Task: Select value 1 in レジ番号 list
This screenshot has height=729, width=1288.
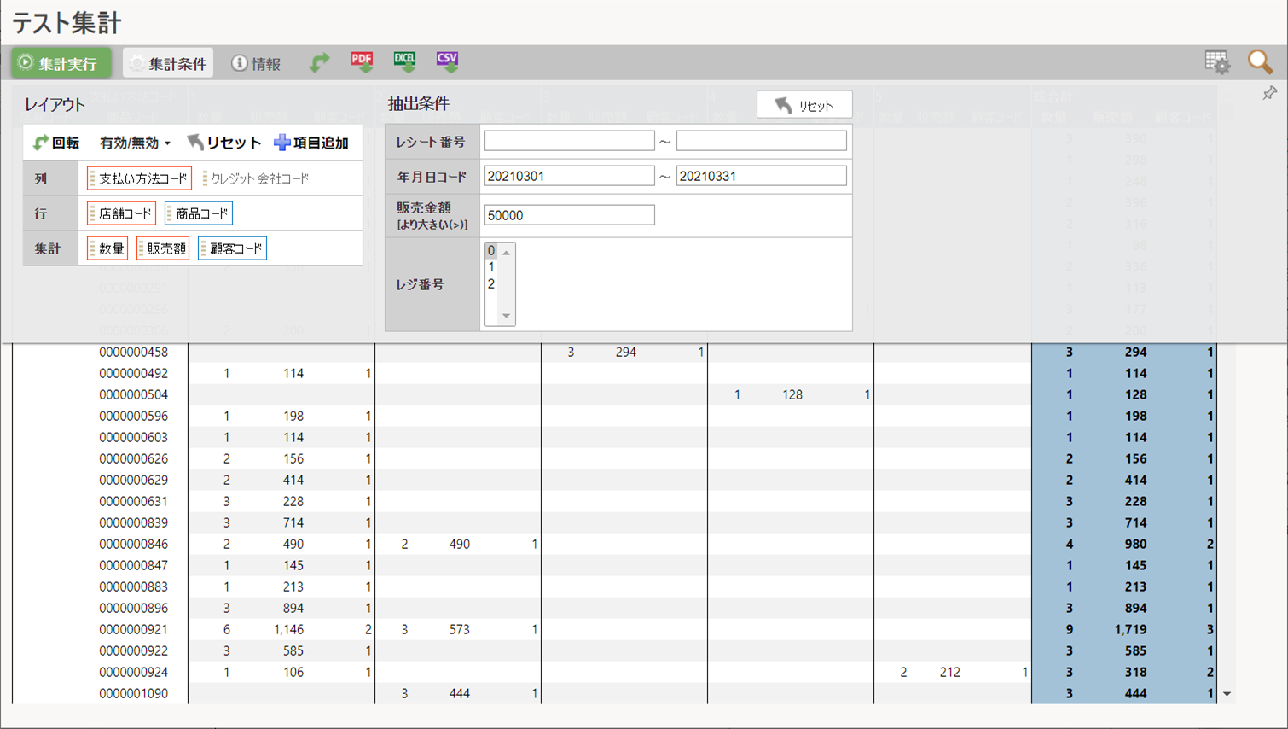Action: 491,268
